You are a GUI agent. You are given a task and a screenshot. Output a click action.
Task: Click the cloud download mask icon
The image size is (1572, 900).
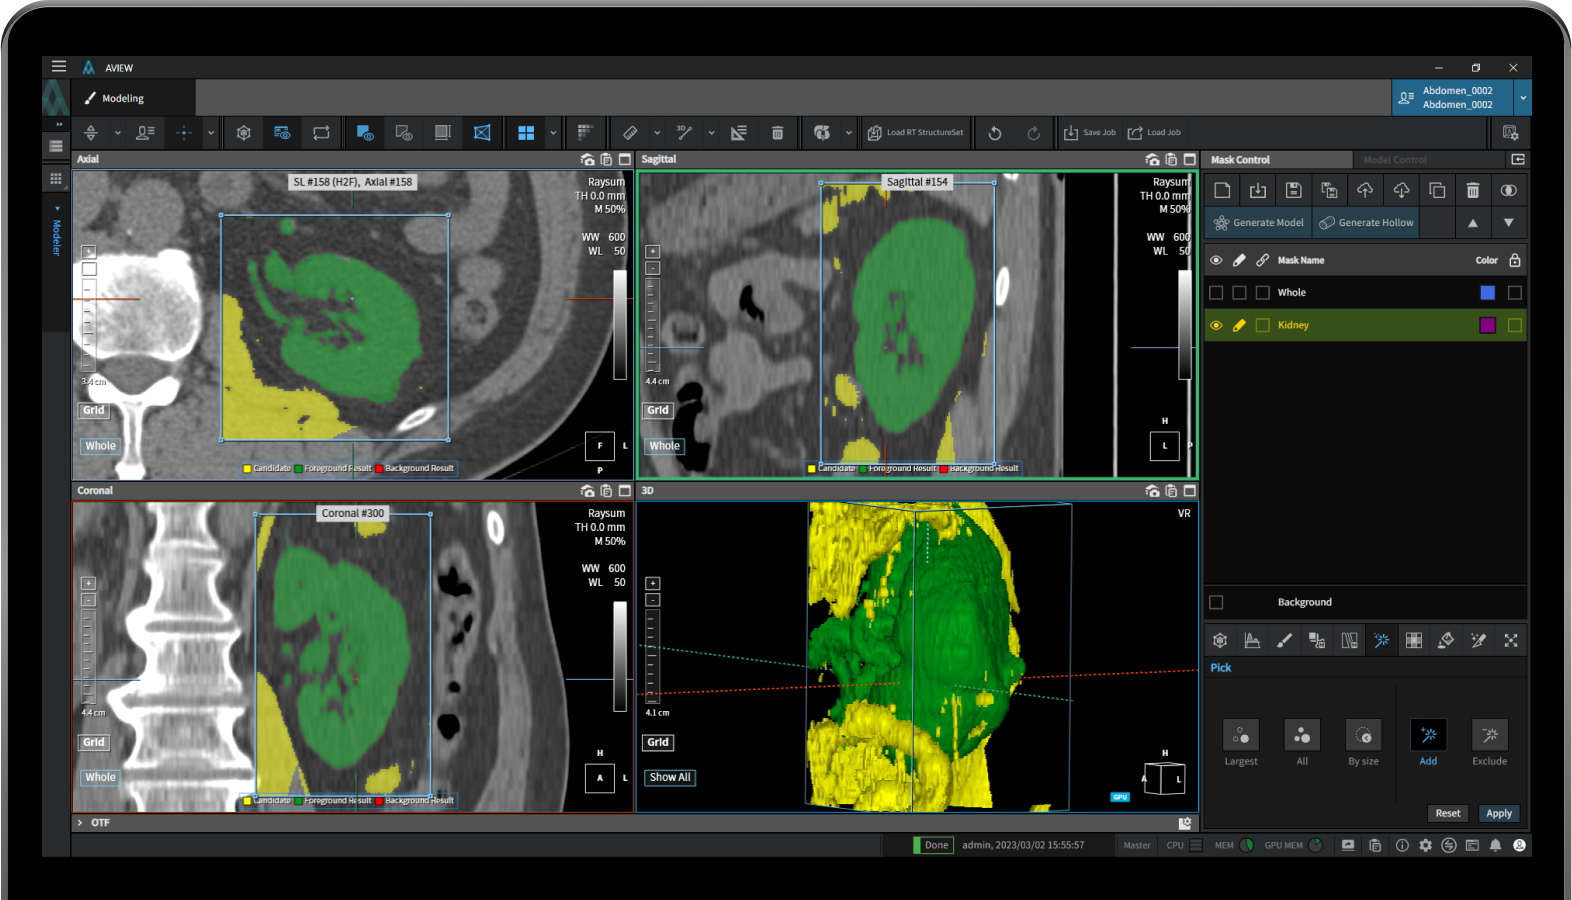tap(1401, 190)
